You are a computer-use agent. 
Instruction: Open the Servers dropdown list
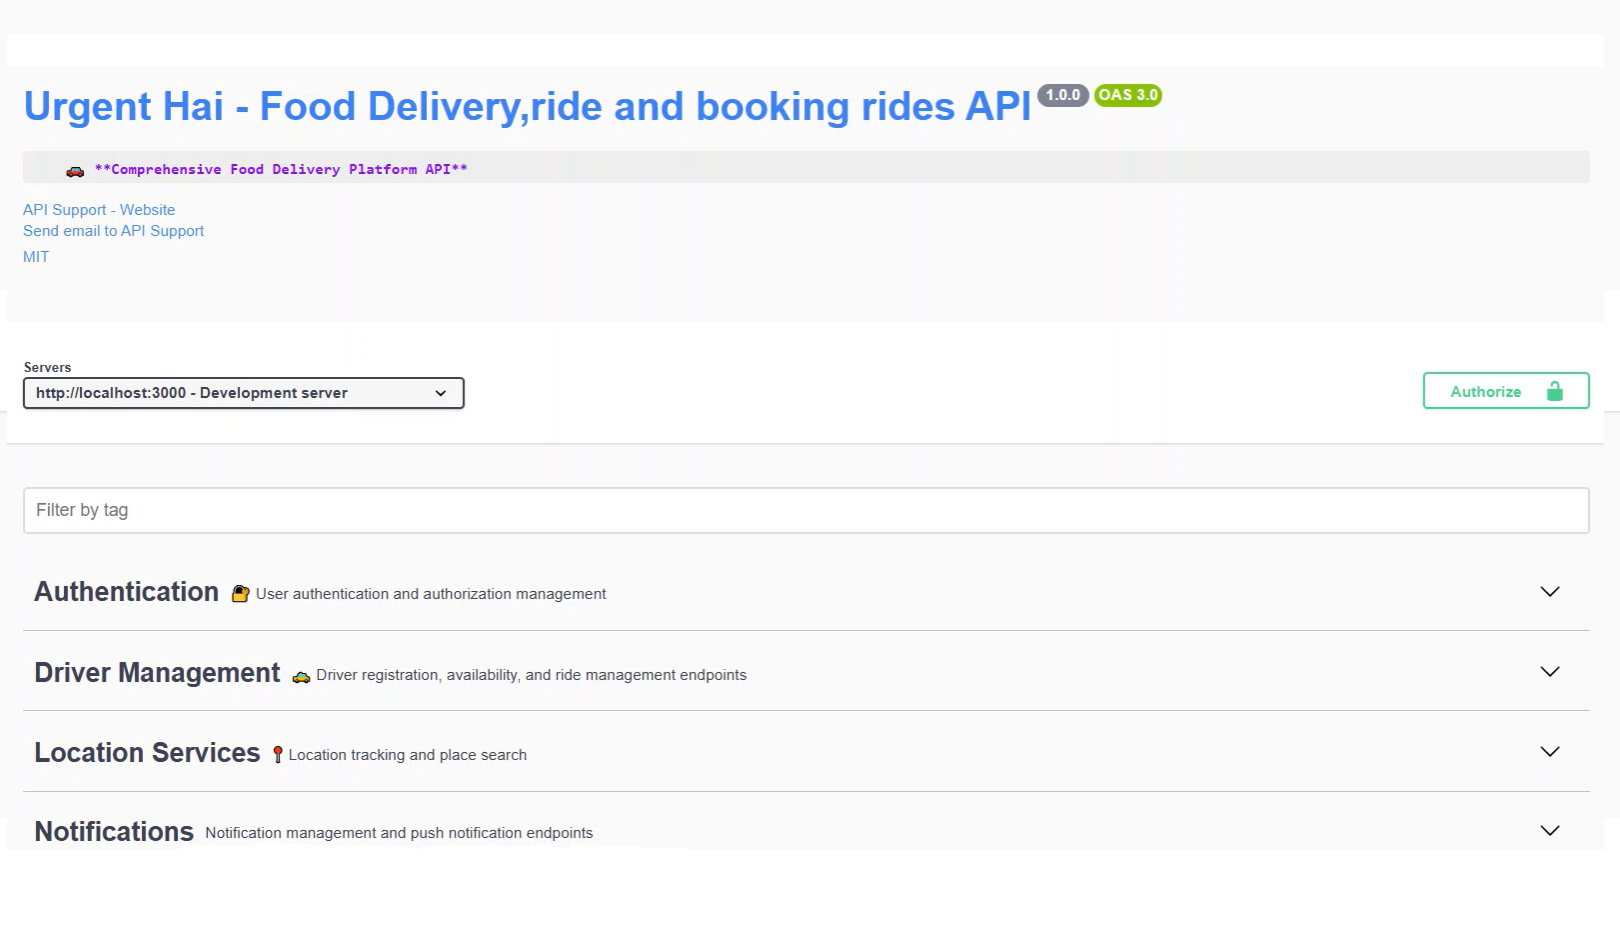(x=243, y=393)
